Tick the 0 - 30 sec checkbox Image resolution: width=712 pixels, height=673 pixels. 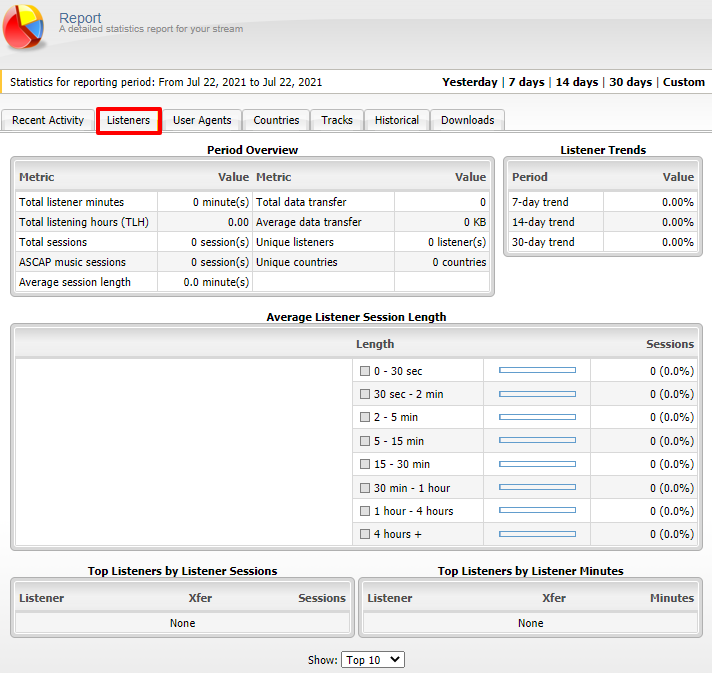[x=365, y=371]
